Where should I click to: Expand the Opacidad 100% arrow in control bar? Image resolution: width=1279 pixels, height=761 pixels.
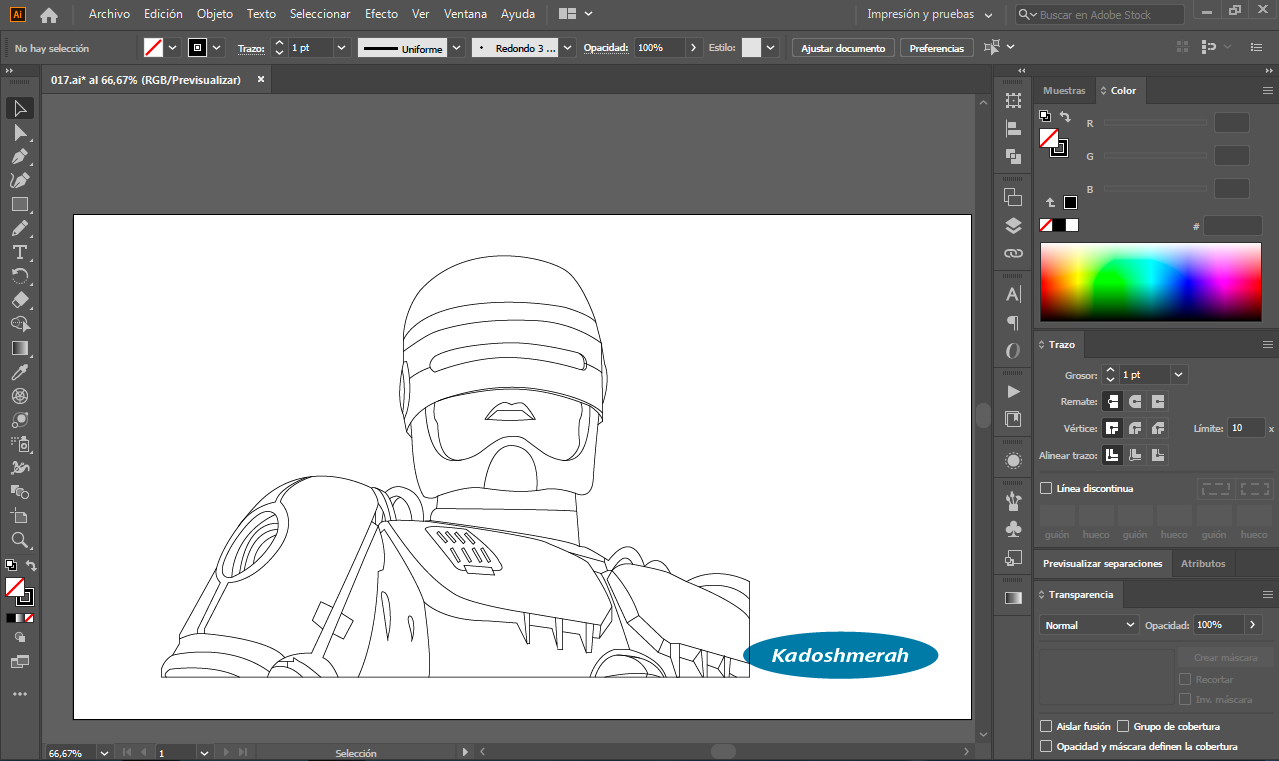pyautogui.click(x=694, y=48)
